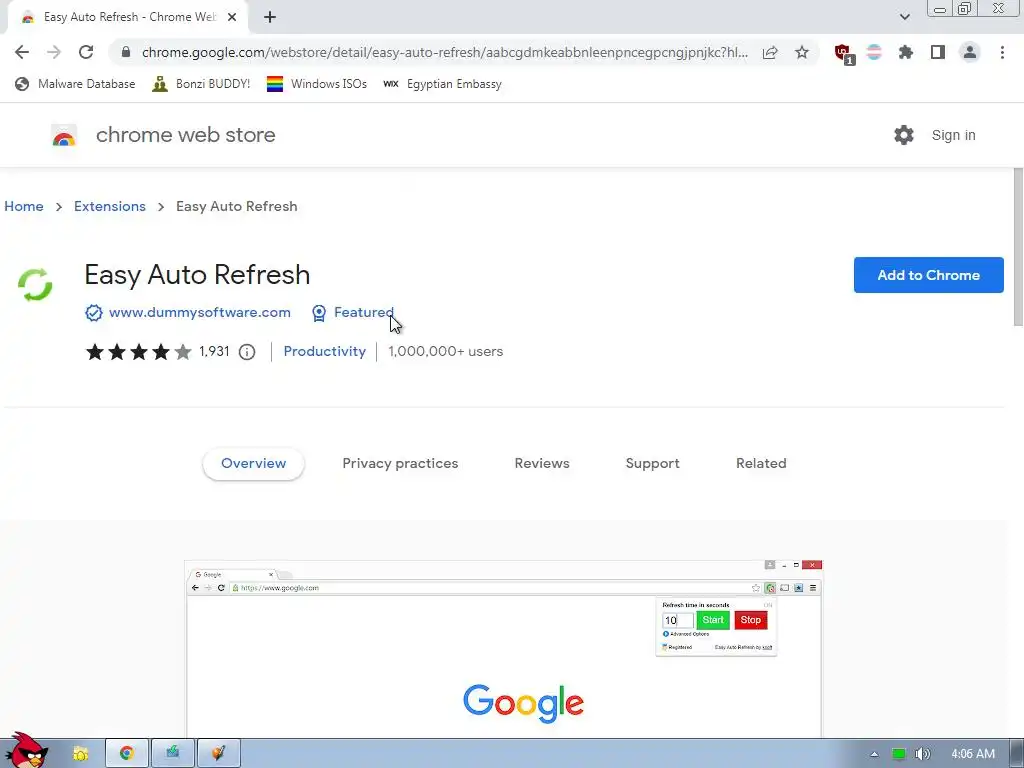Go to Extensions breadcrumb

tap(110, 206)
